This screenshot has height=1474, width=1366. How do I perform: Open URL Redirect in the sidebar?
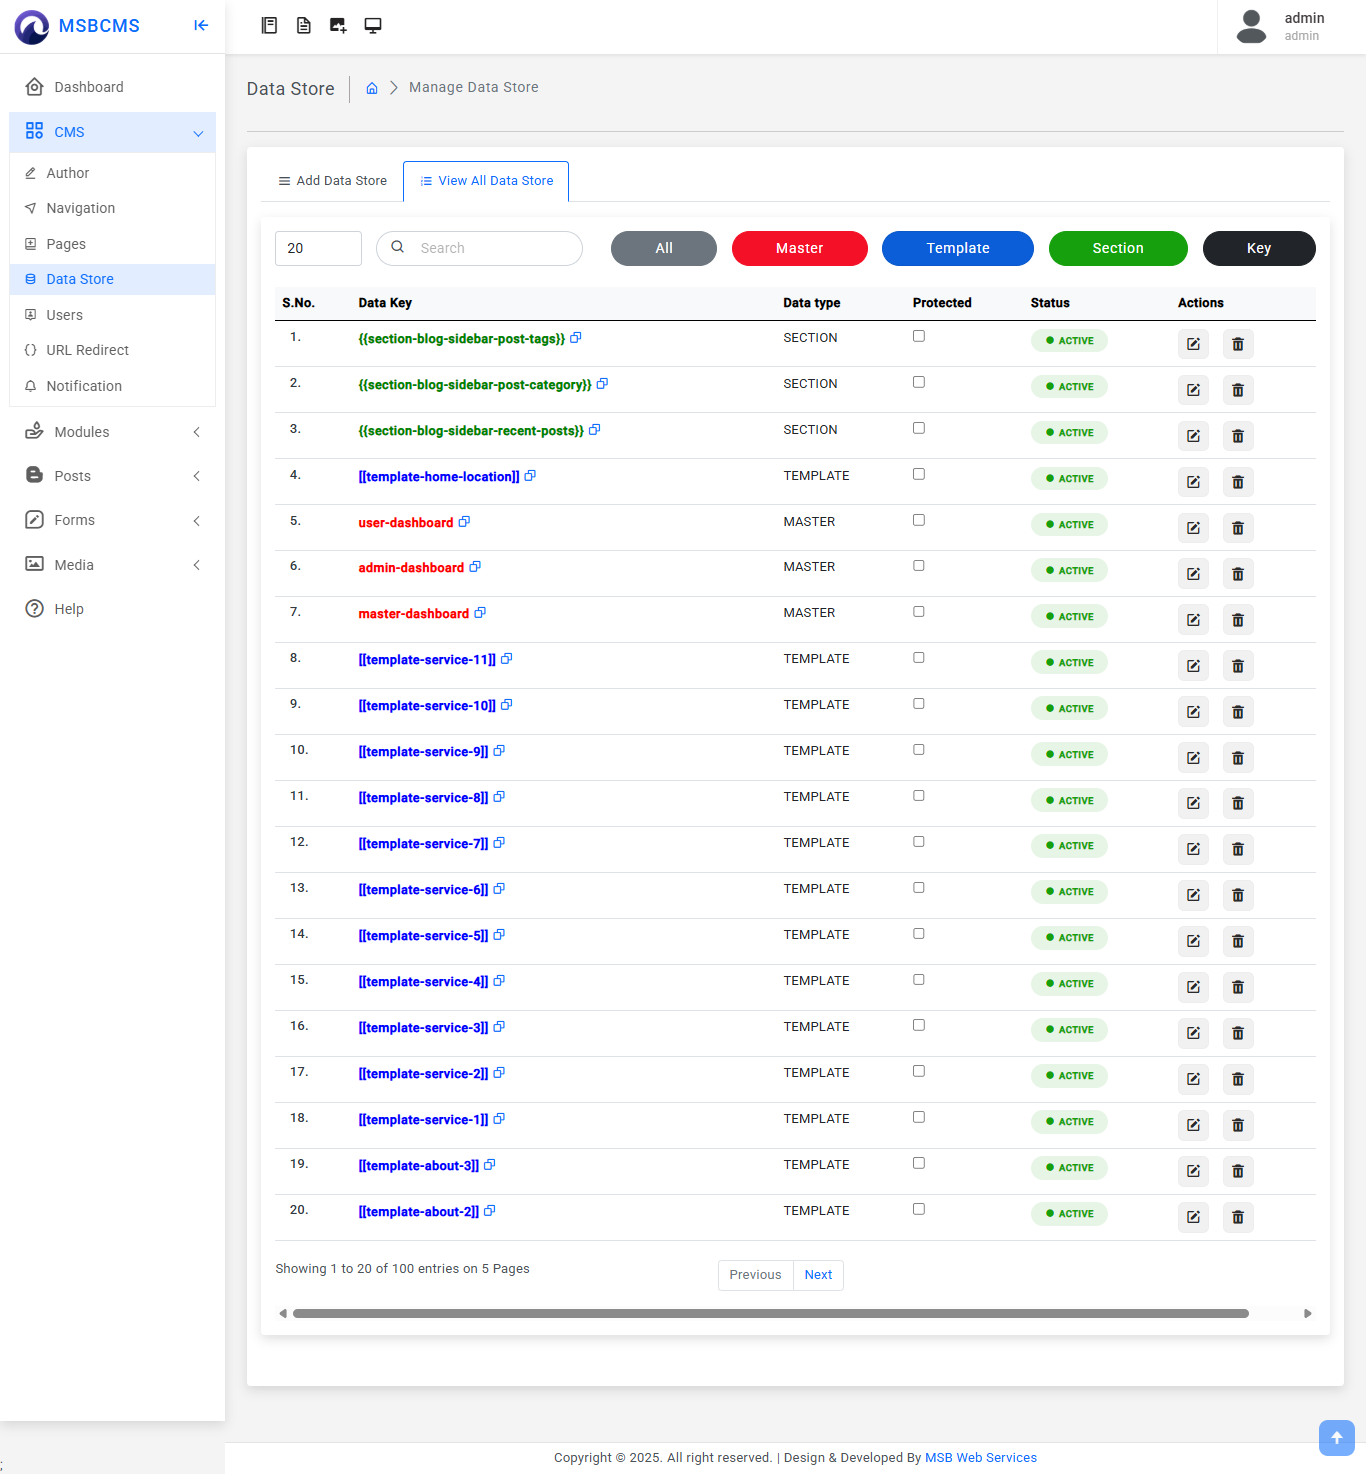pyautogui.click(x=87, y=350)
